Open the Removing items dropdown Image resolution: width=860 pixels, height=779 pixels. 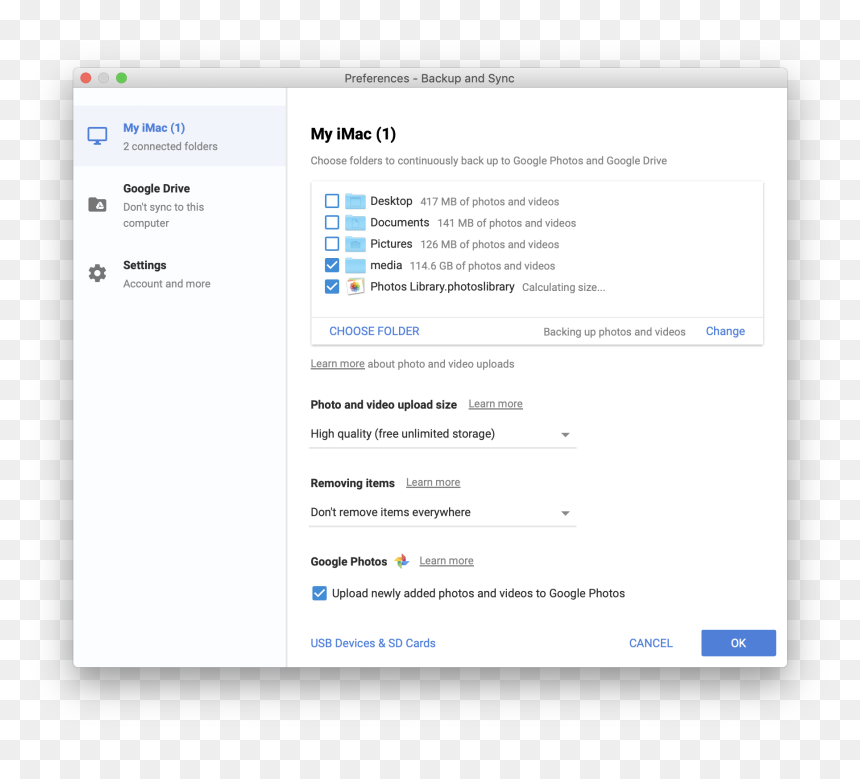point(443,513)
